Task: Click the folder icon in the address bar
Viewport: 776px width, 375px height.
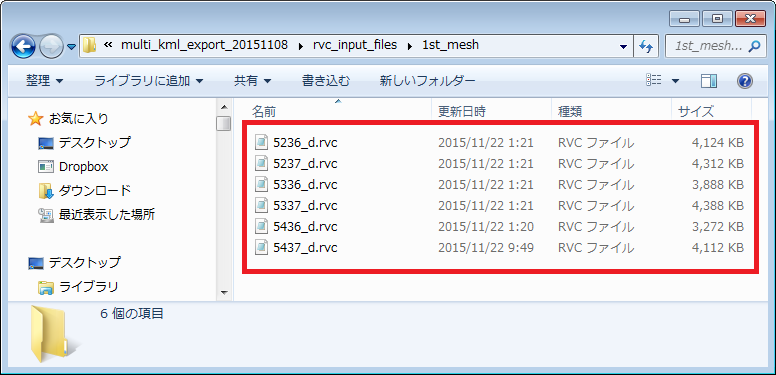Action: coord(89,46)
